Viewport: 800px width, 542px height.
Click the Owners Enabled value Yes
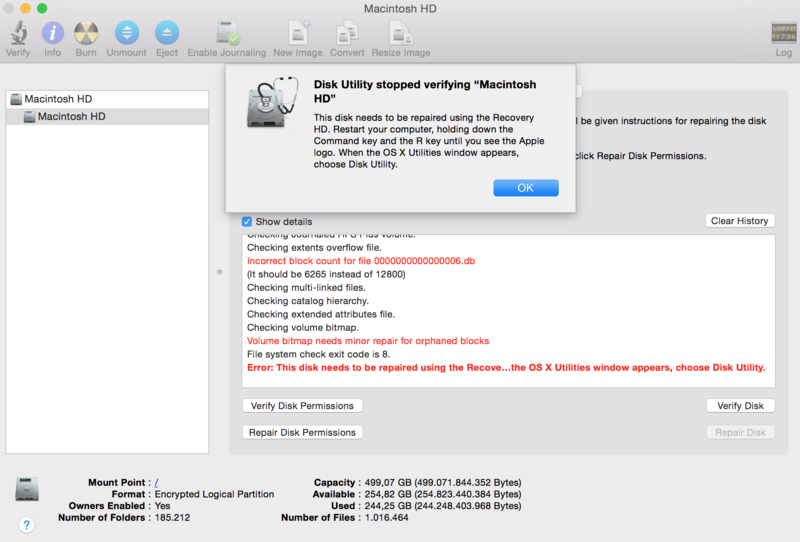coord(162,506)
